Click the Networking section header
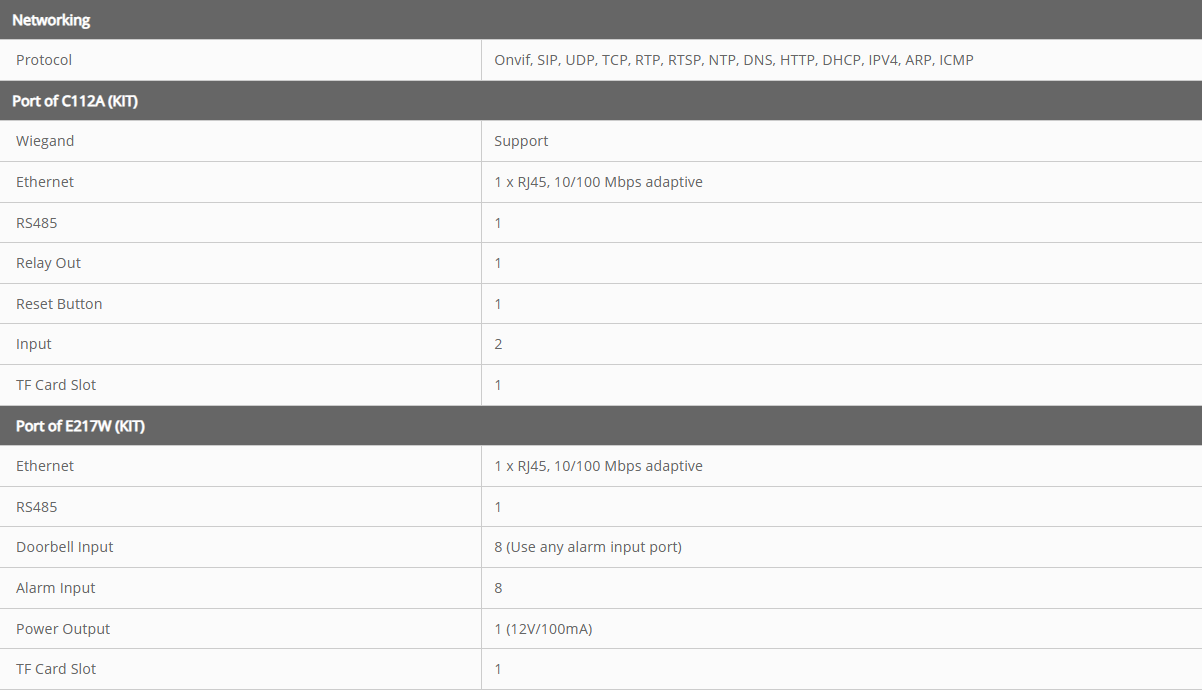This screenshot has width=1202, height=690. [601, 20]
